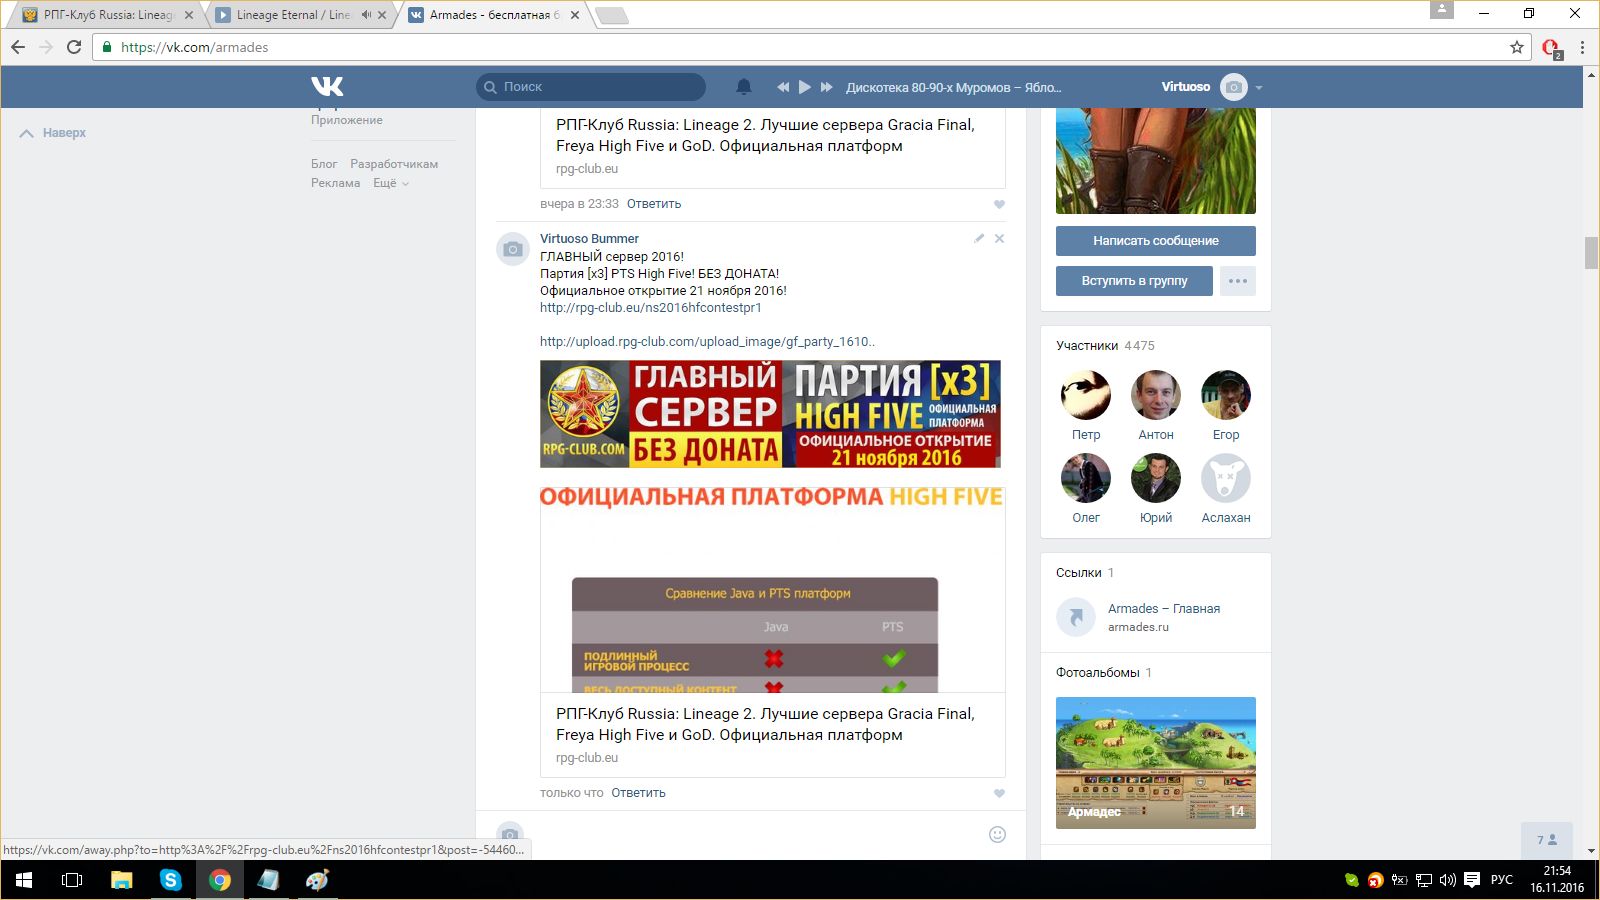Click Opera-style red extension icon
1600x900 pixels.
coord(1551,48)
